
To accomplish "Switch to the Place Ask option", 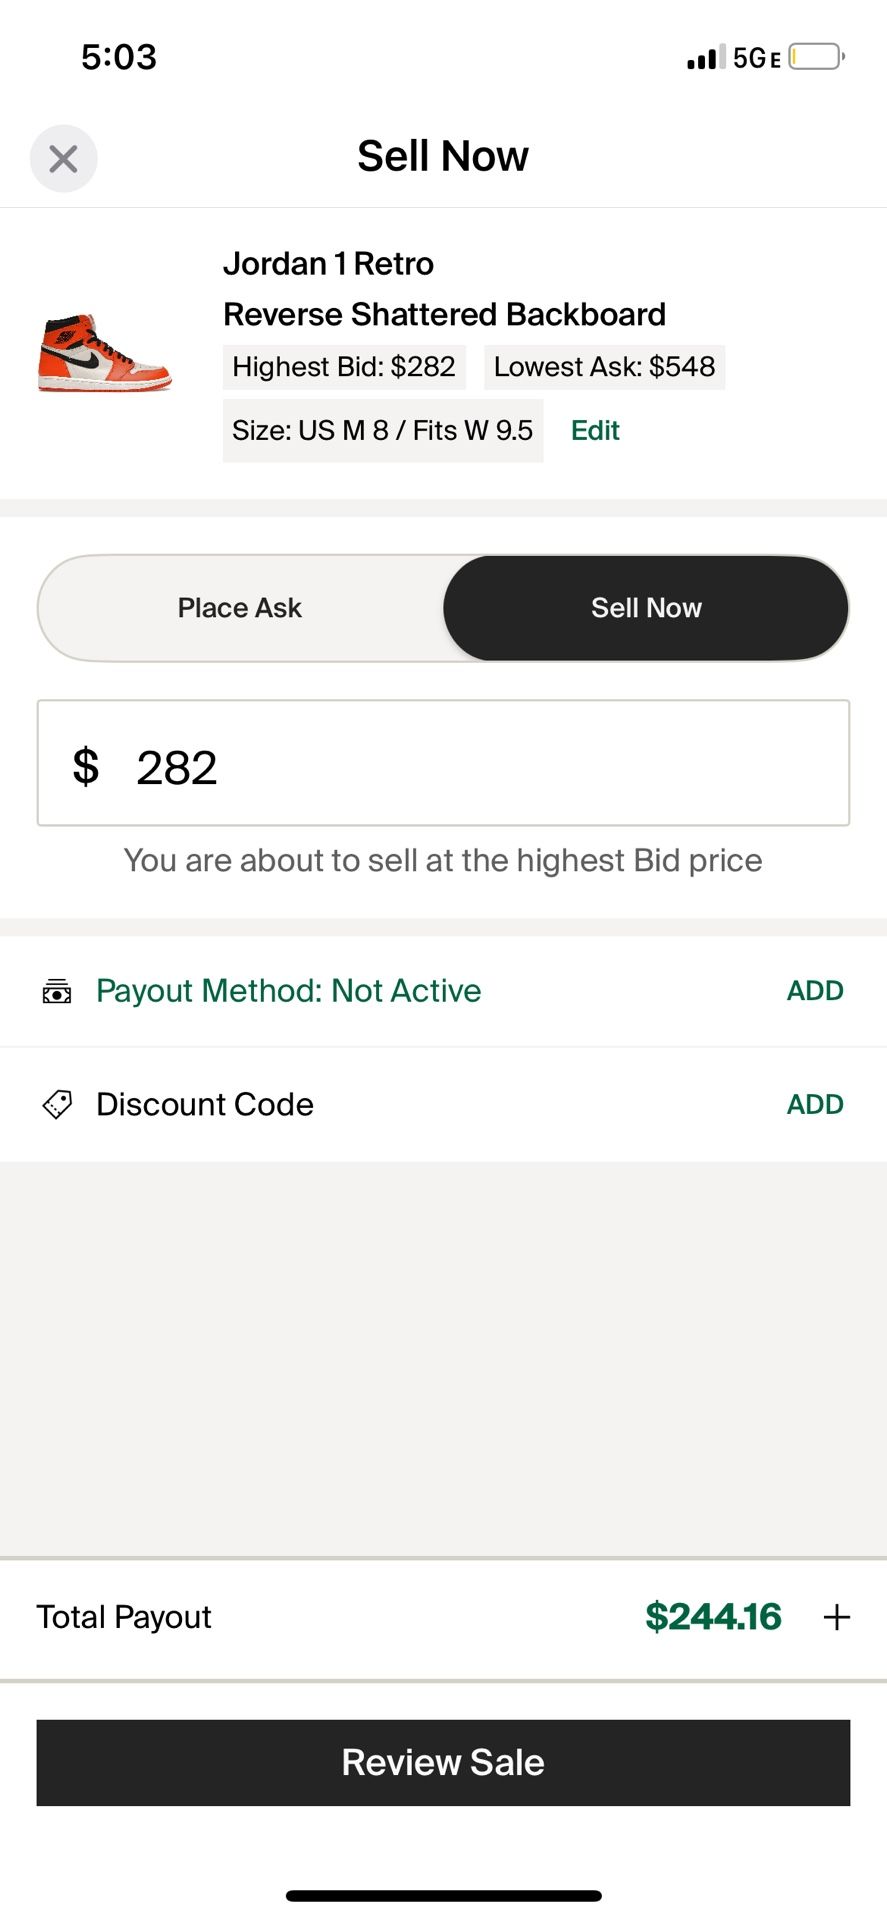I will coord(240,608).
